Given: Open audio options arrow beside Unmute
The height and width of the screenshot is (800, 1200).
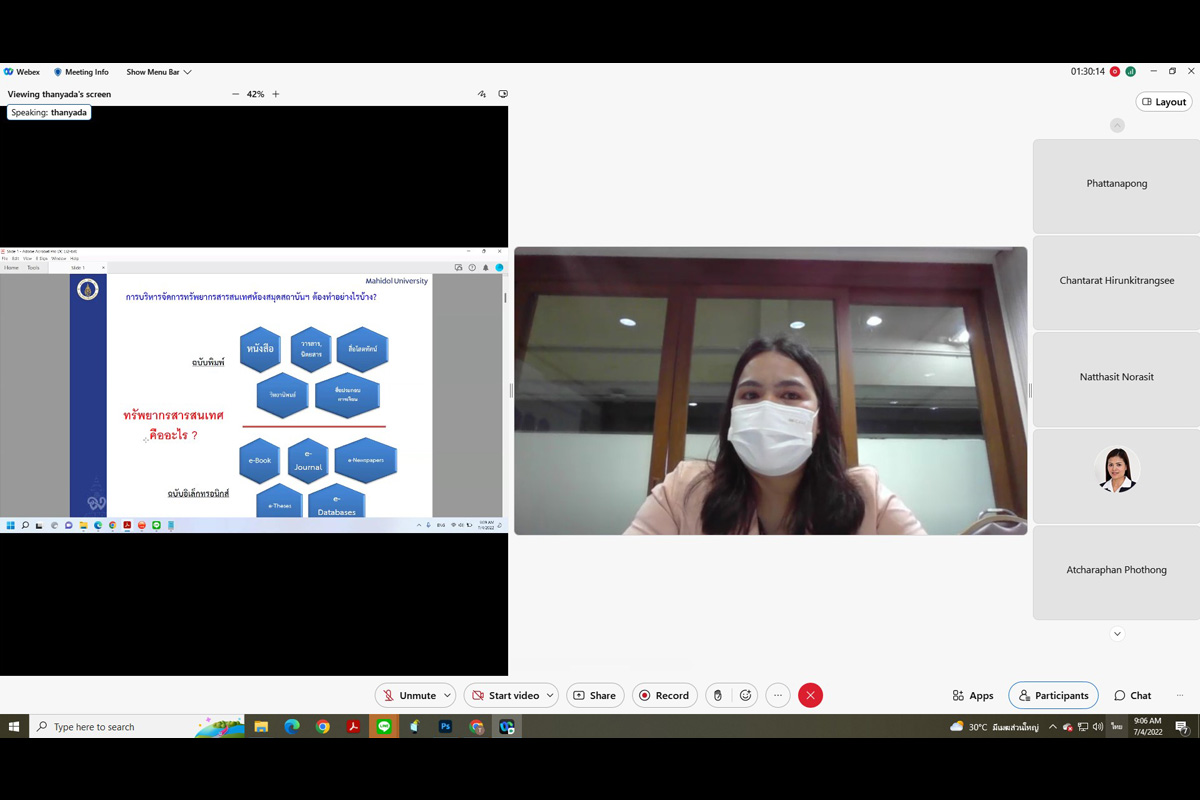Looking at the screenshot, I should (x=448, y=695).
